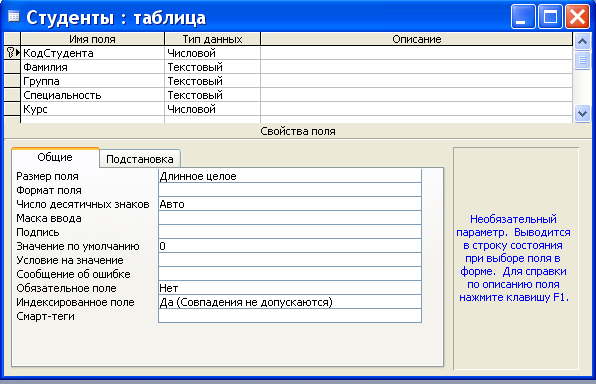
Task: Select the Курс field name cell
Action: coord(92,109)
